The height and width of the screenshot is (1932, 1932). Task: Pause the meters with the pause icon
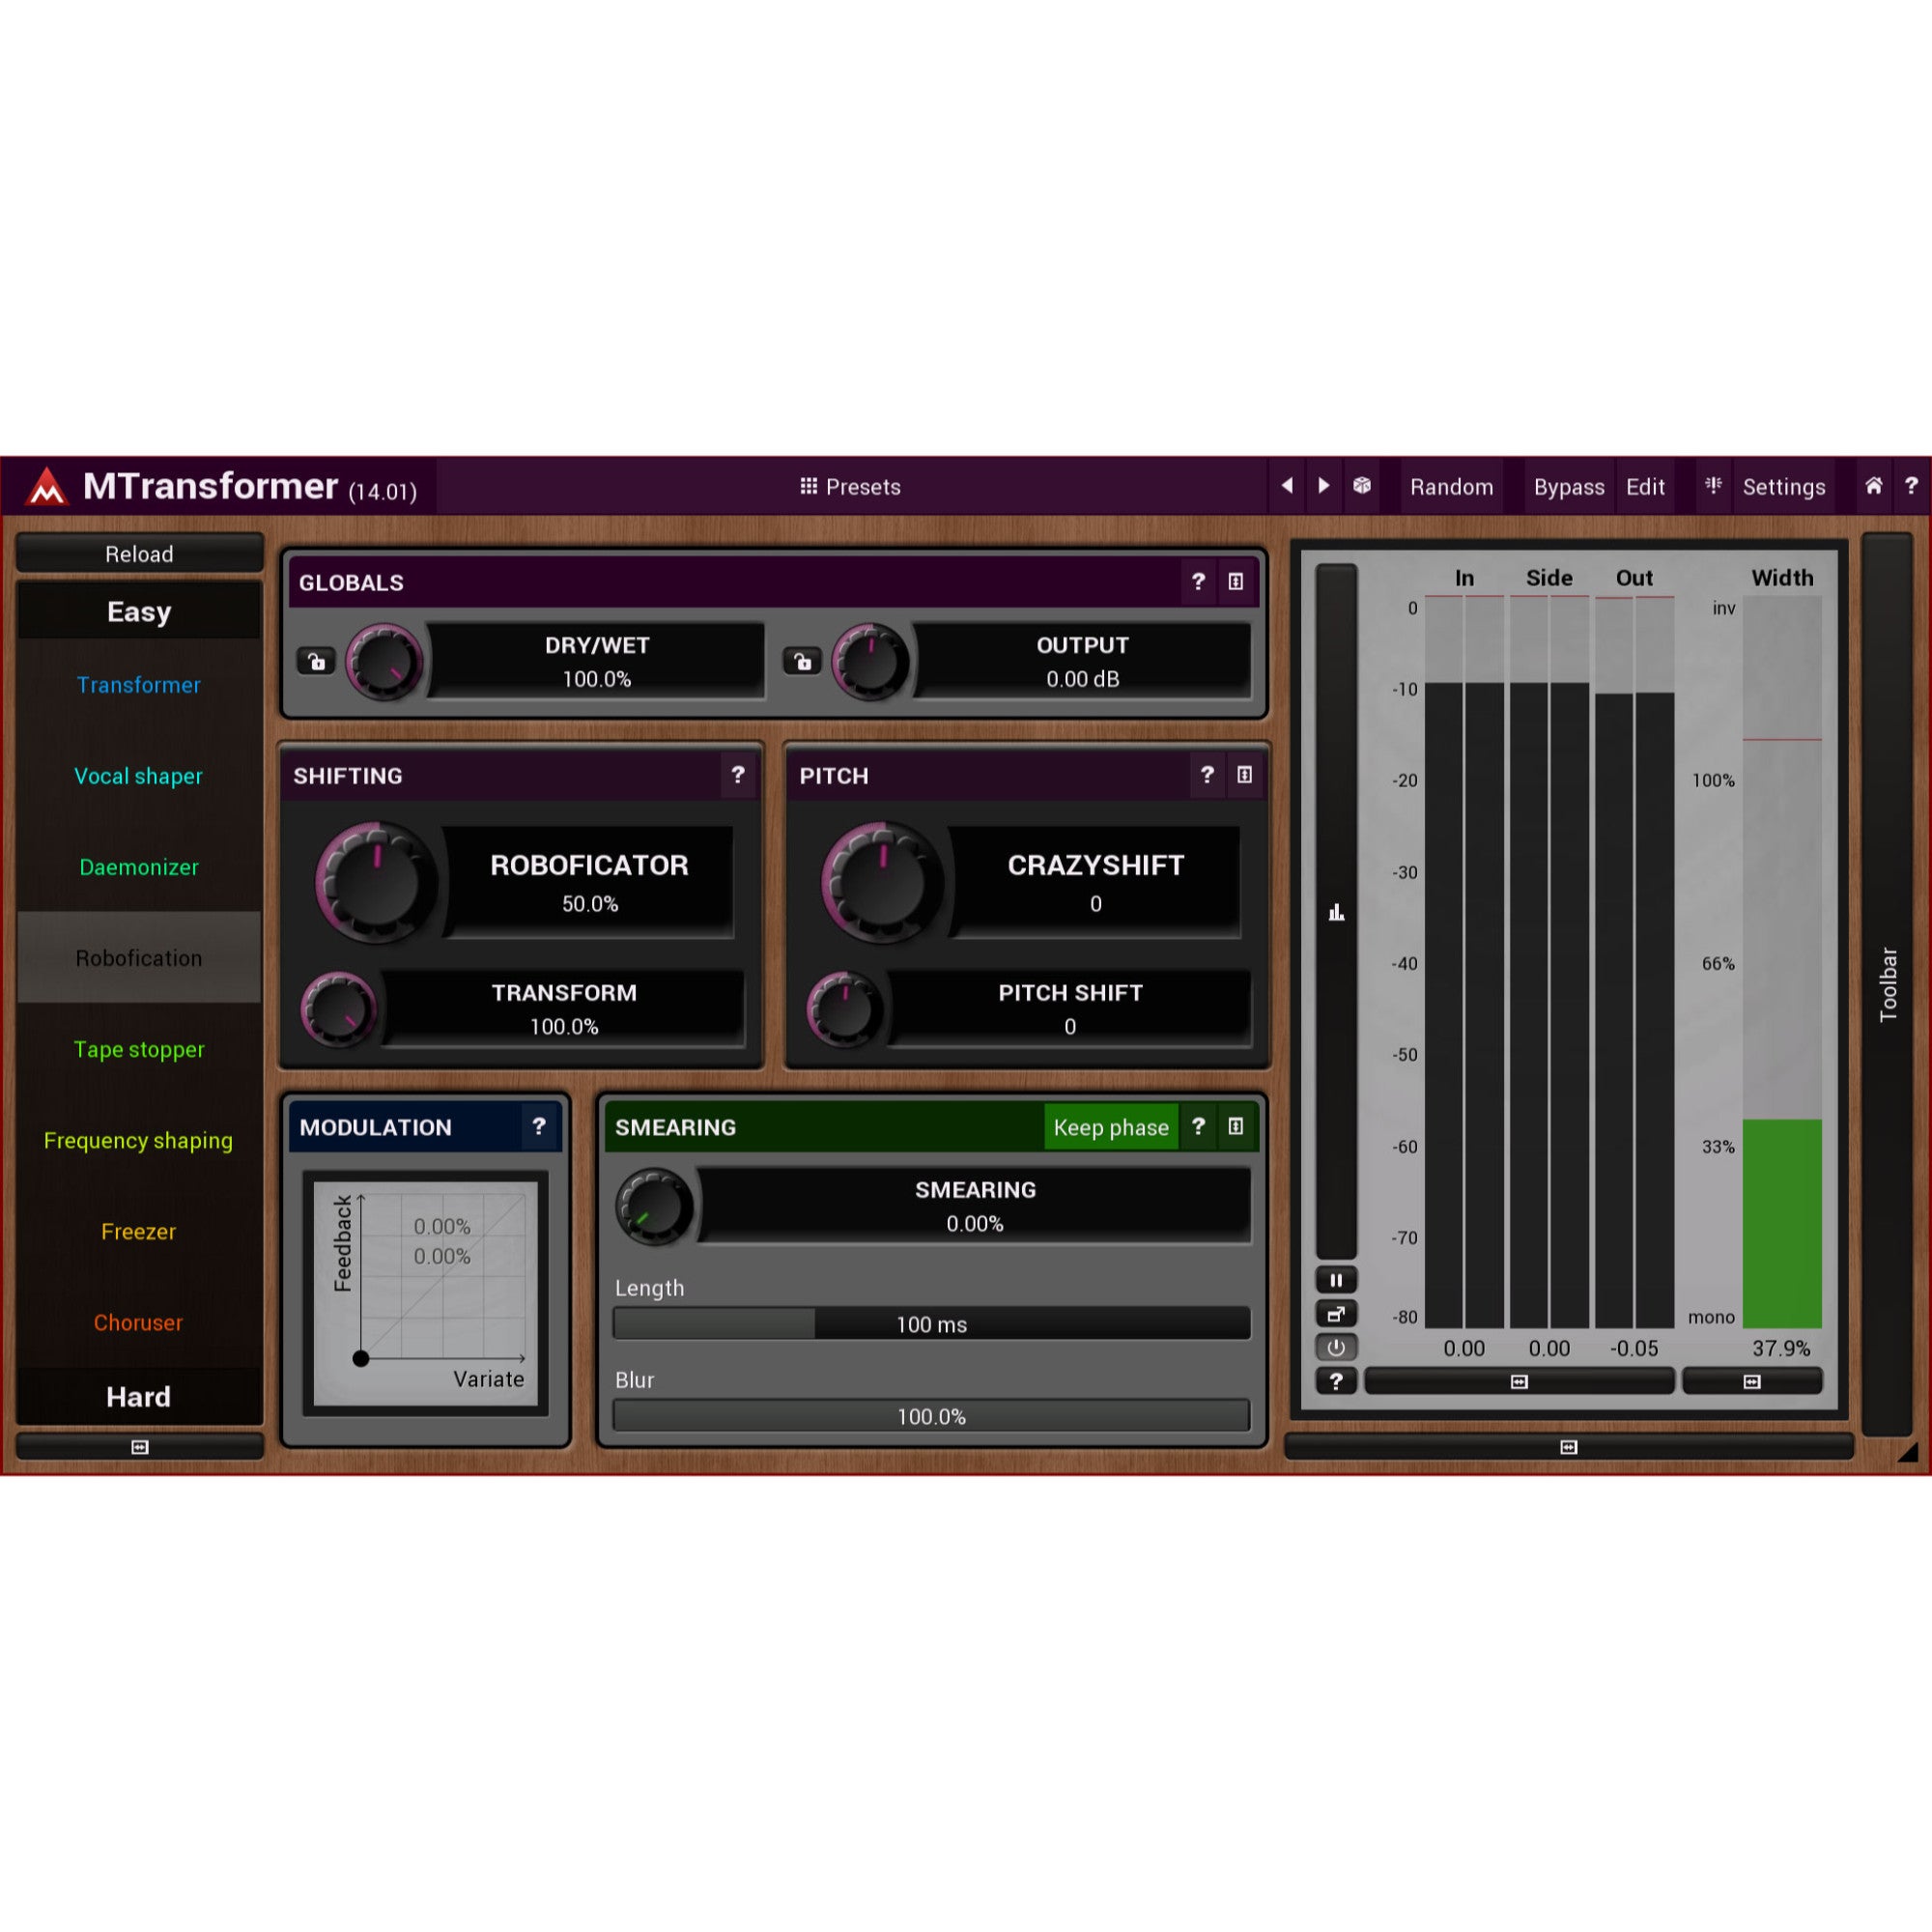click(x=1336, y=1280)
